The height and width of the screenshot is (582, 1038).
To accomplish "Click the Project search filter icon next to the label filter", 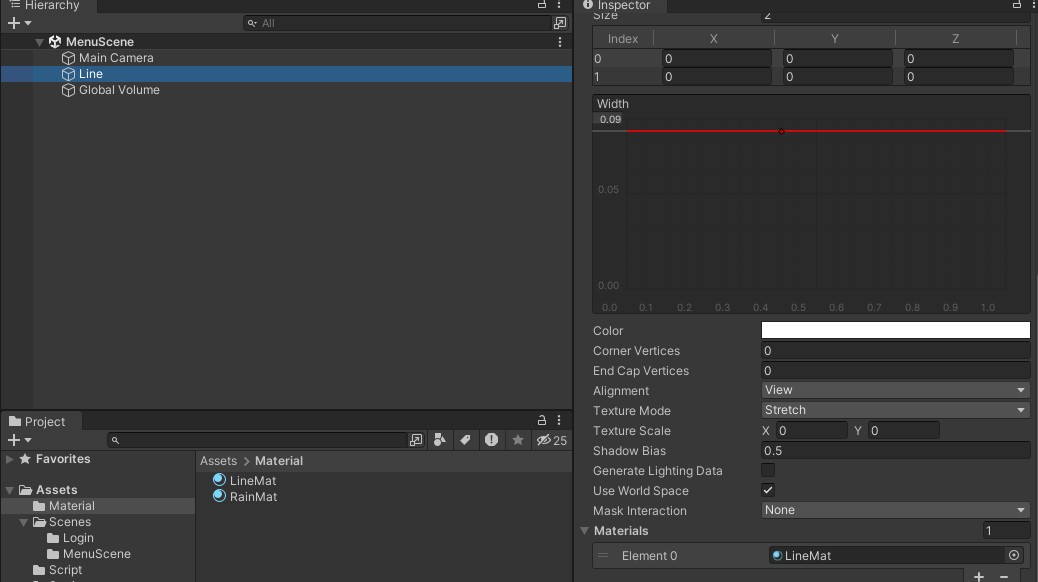I will (x=440, y=440).
